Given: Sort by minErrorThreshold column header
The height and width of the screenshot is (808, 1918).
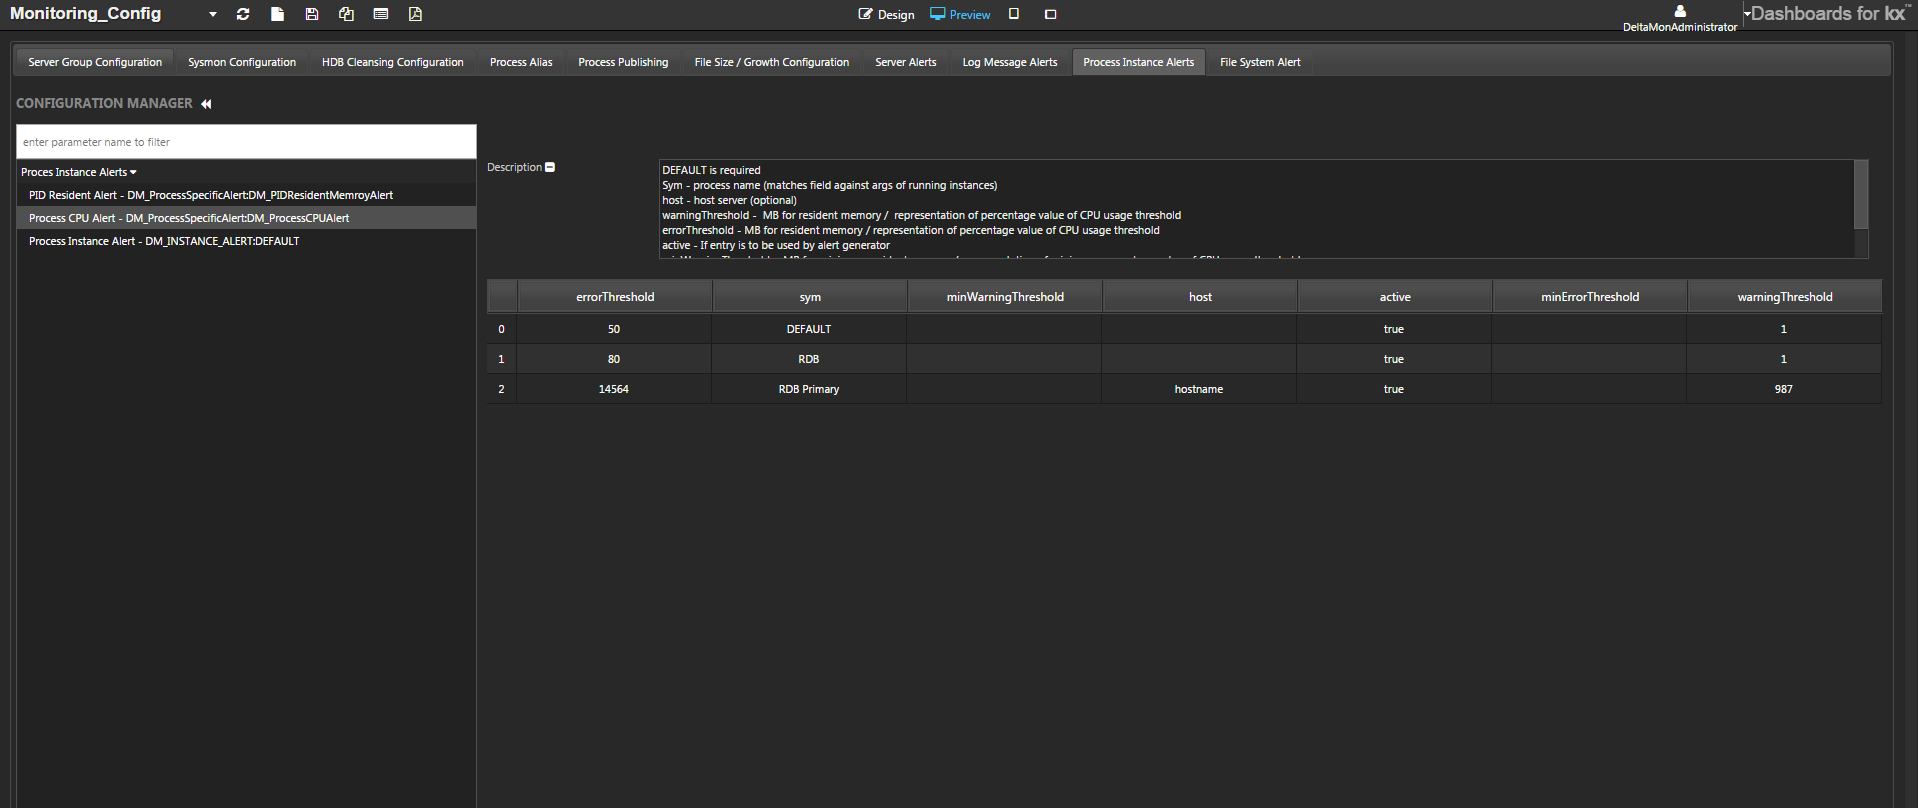Looking at the screenshot, I should tap(1590, 297).
